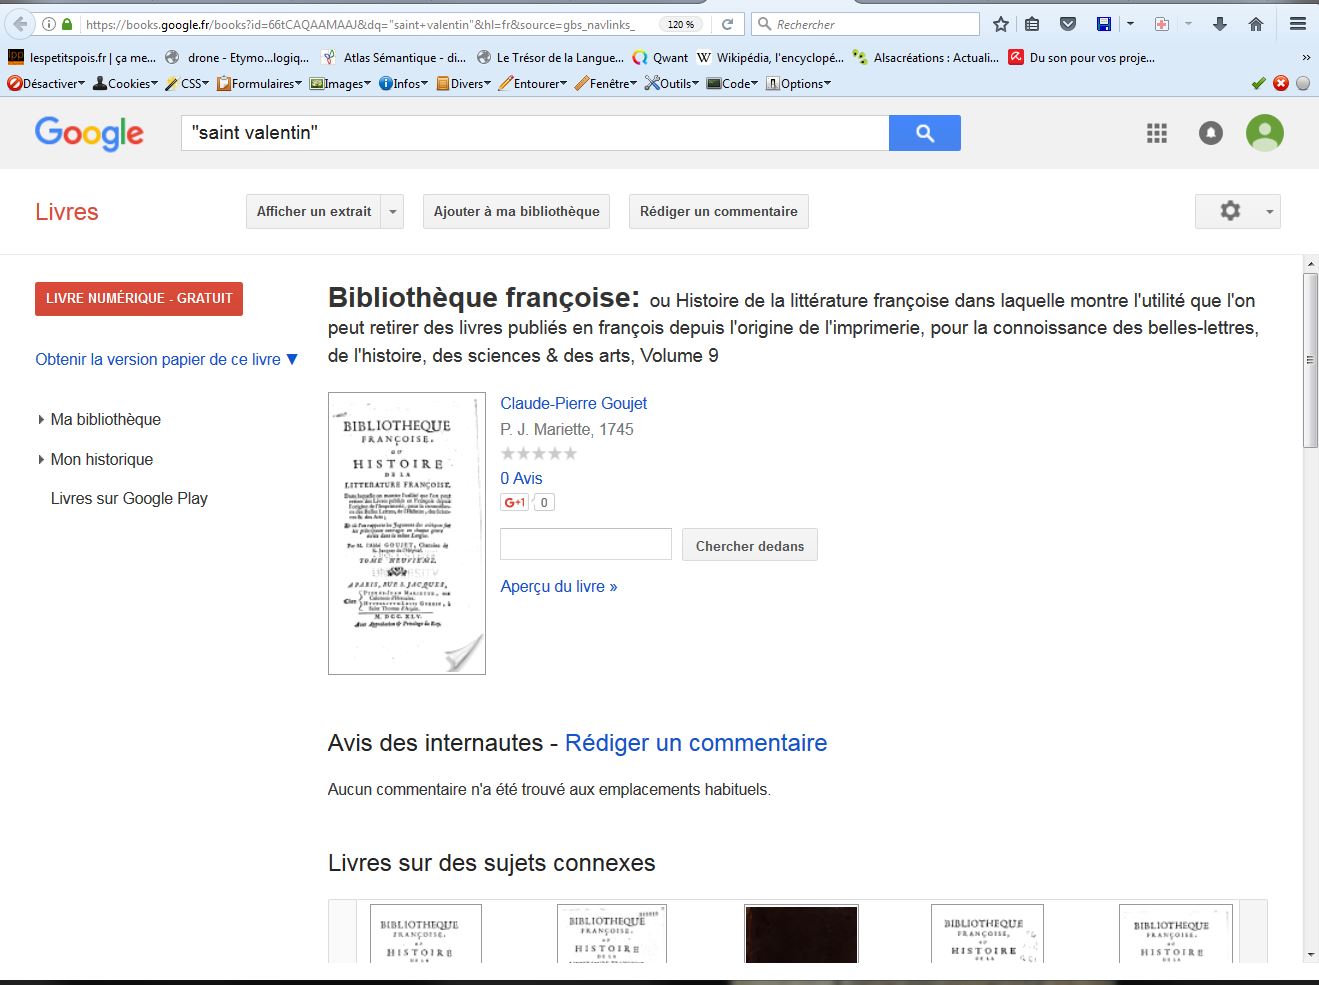Open Google notifications bell
Screen dimensions: 1319x985
1210,133
